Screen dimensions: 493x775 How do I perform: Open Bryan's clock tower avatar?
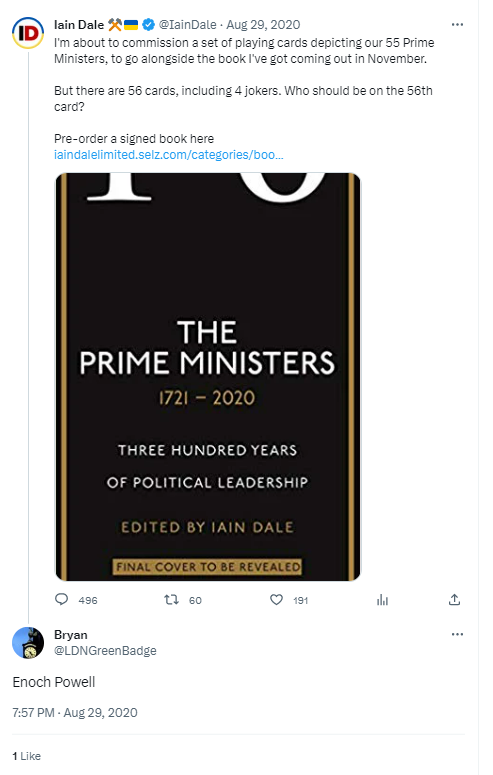click(x=28, y=643)
